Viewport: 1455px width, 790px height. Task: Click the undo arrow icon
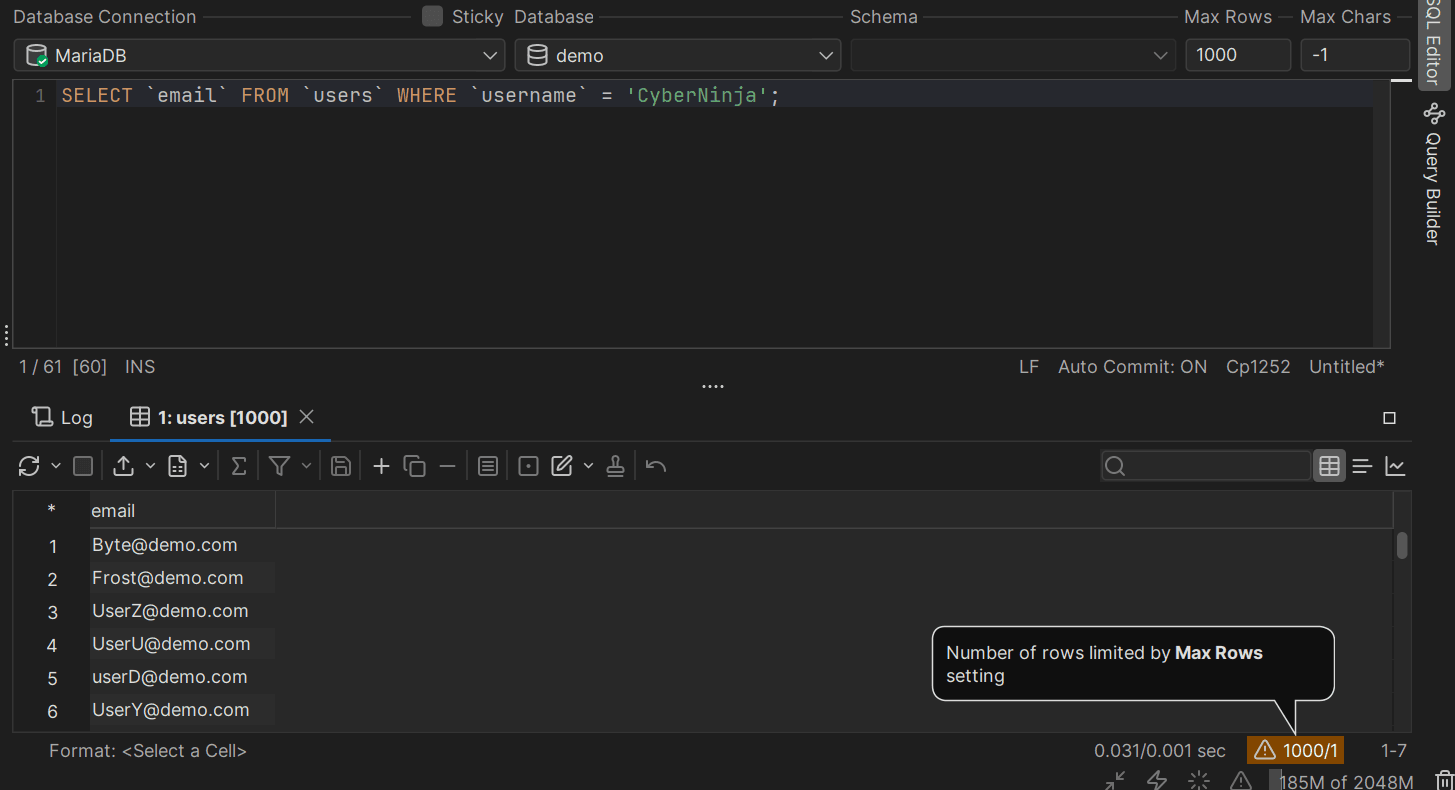(x=656, y=466)
